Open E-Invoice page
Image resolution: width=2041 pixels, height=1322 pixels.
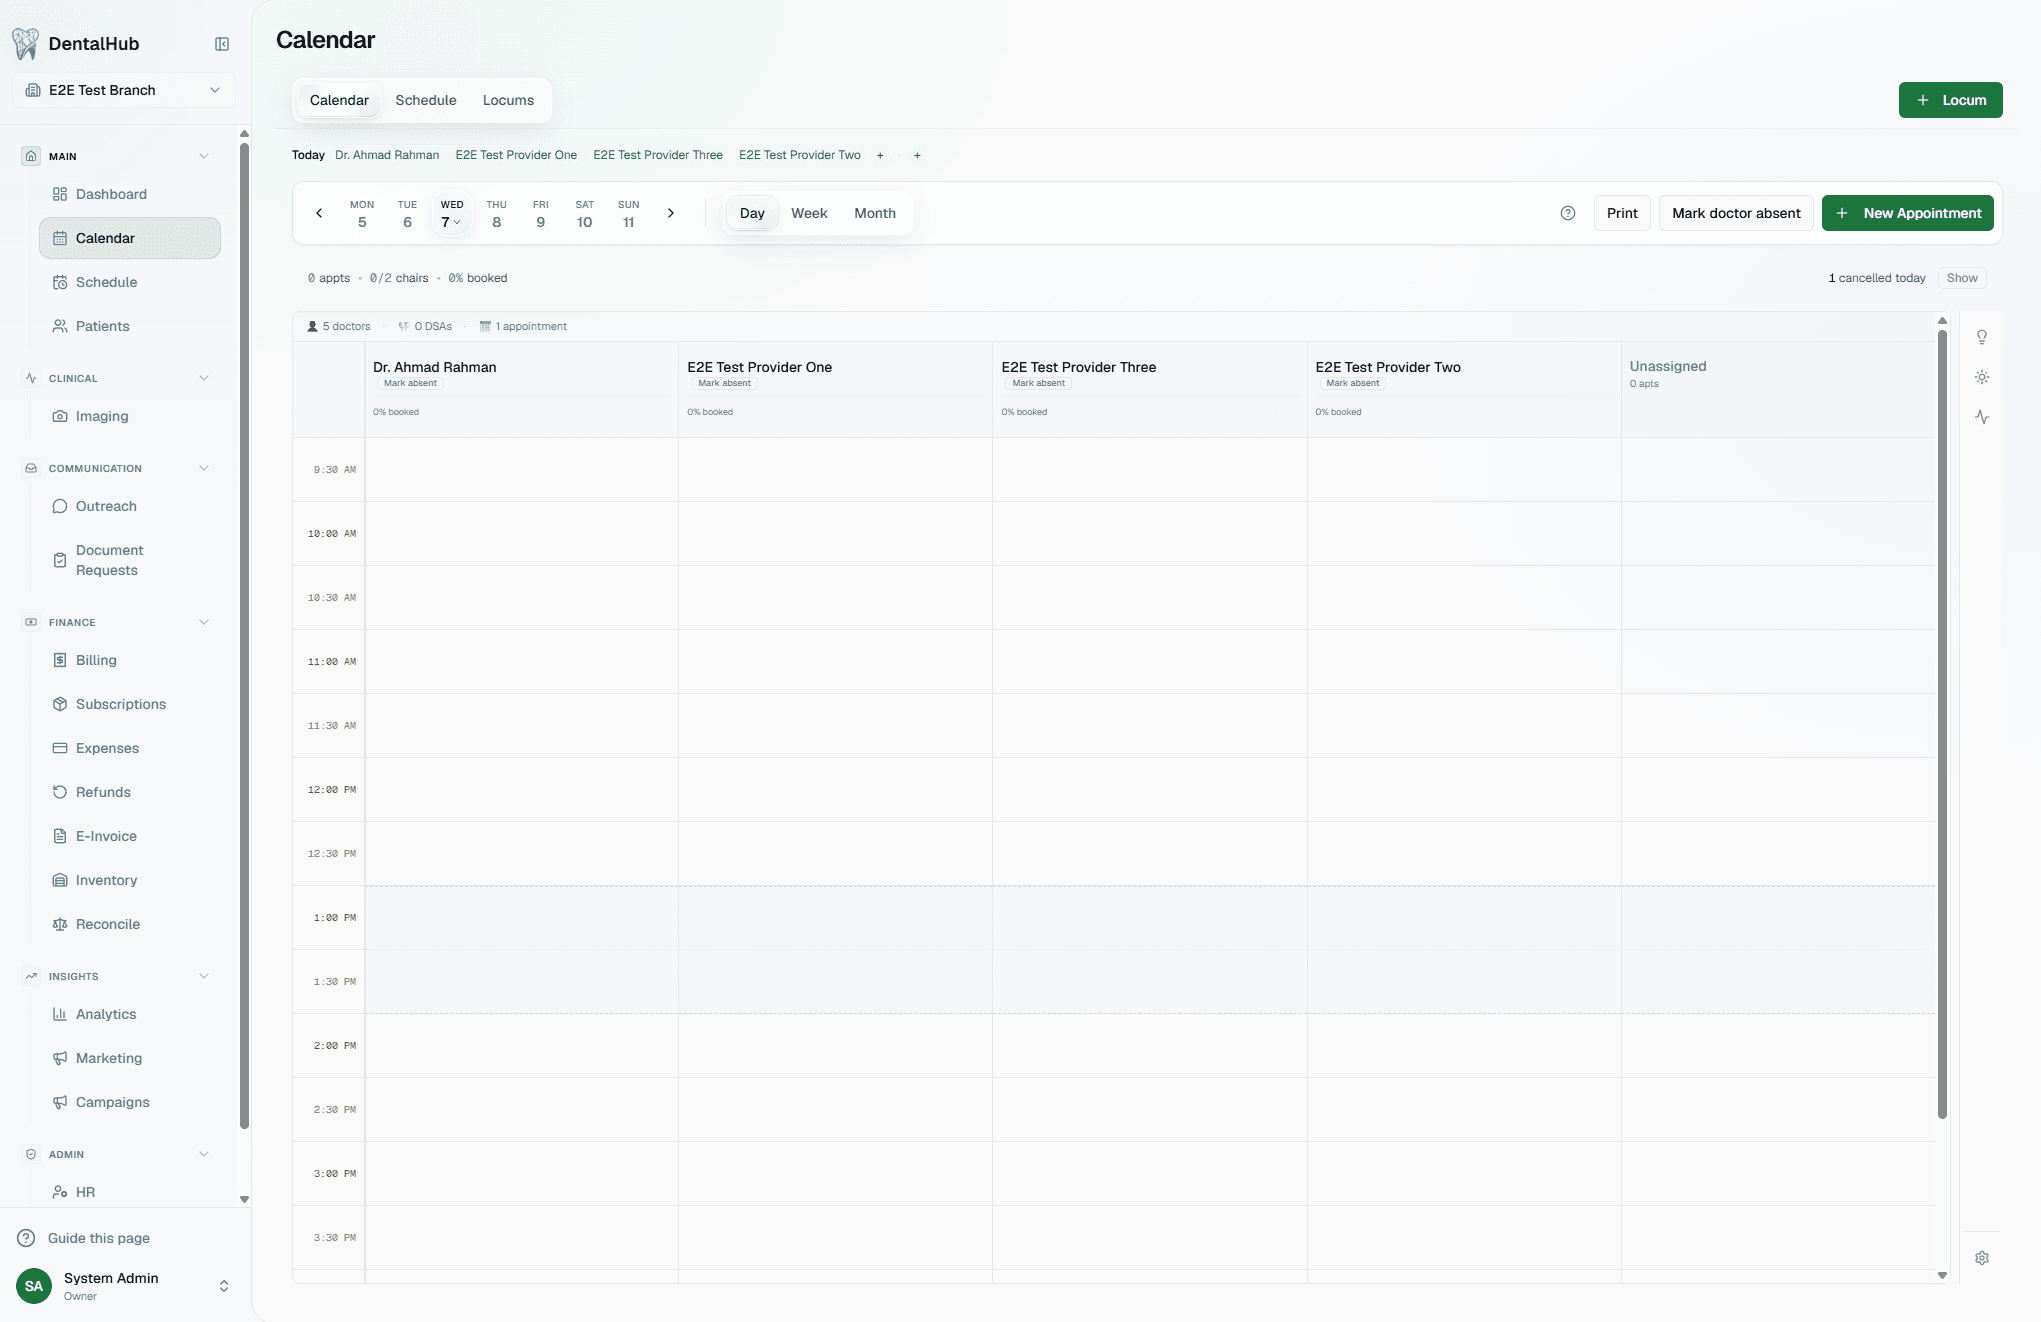[130, 836]
